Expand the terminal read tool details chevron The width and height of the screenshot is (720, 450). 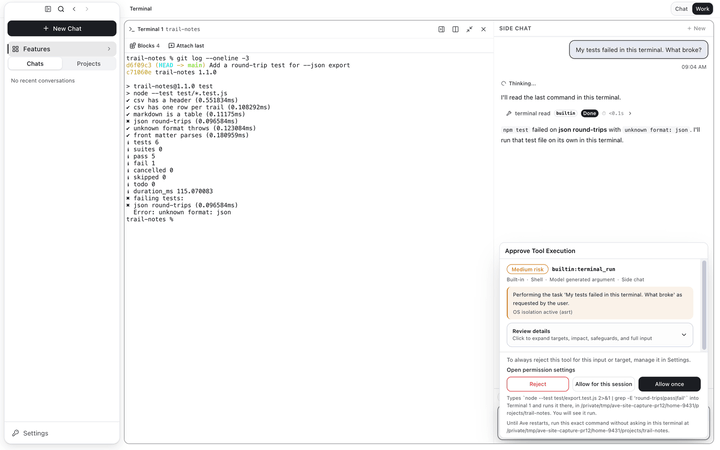point(630,113)
